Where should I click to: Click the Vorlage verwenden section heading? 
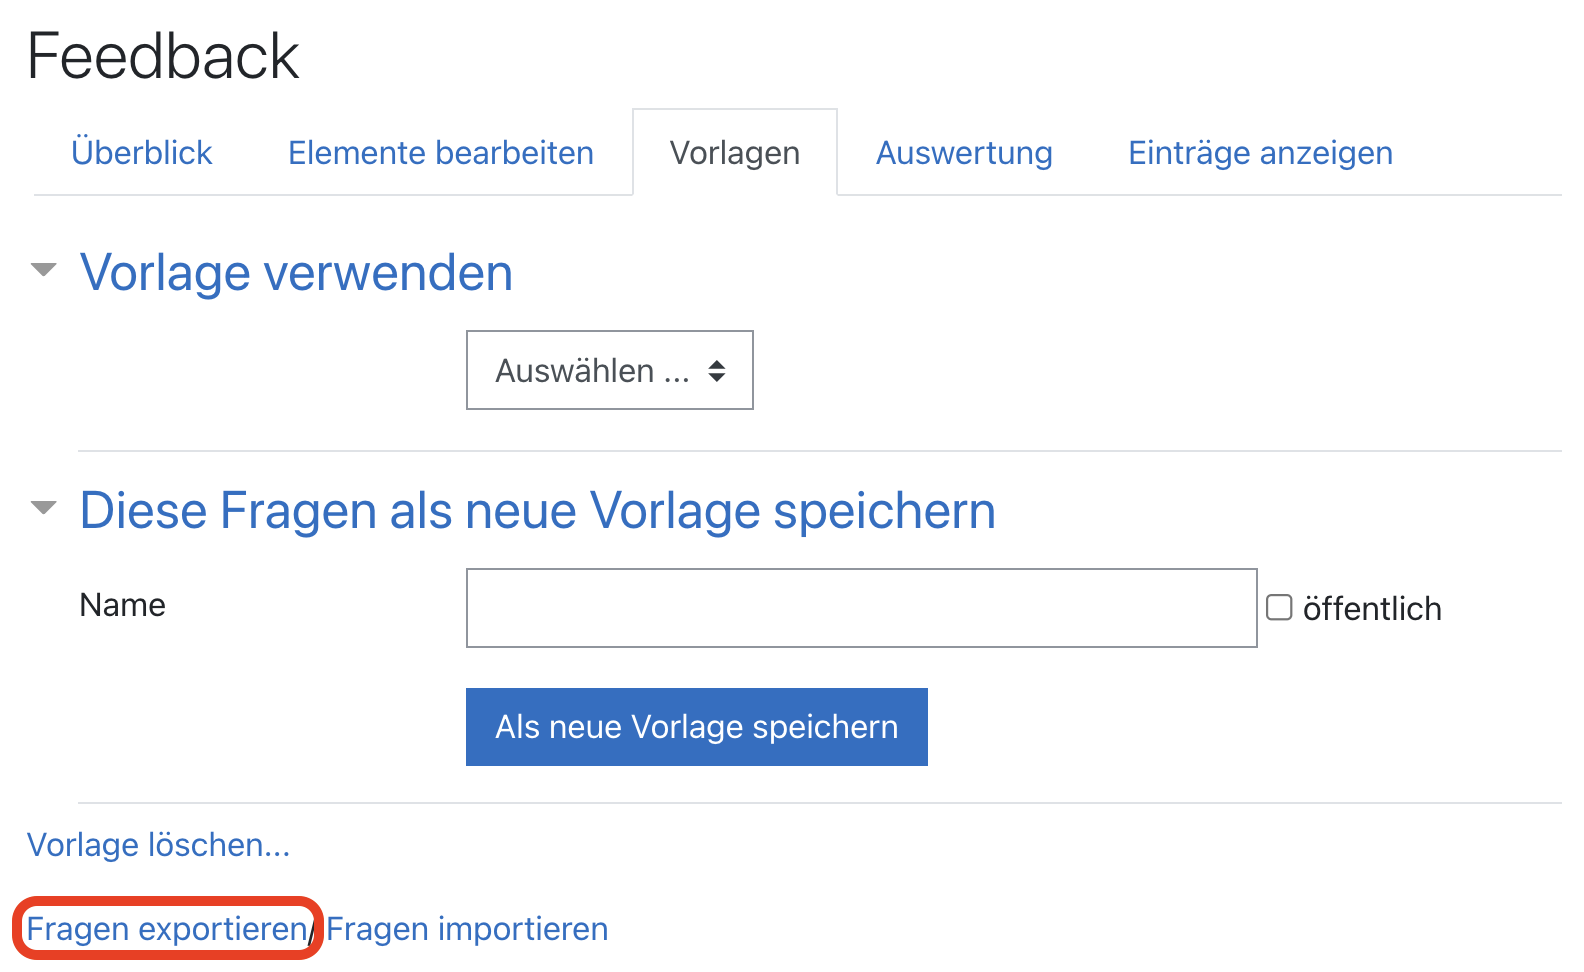[x=296, y=273]
